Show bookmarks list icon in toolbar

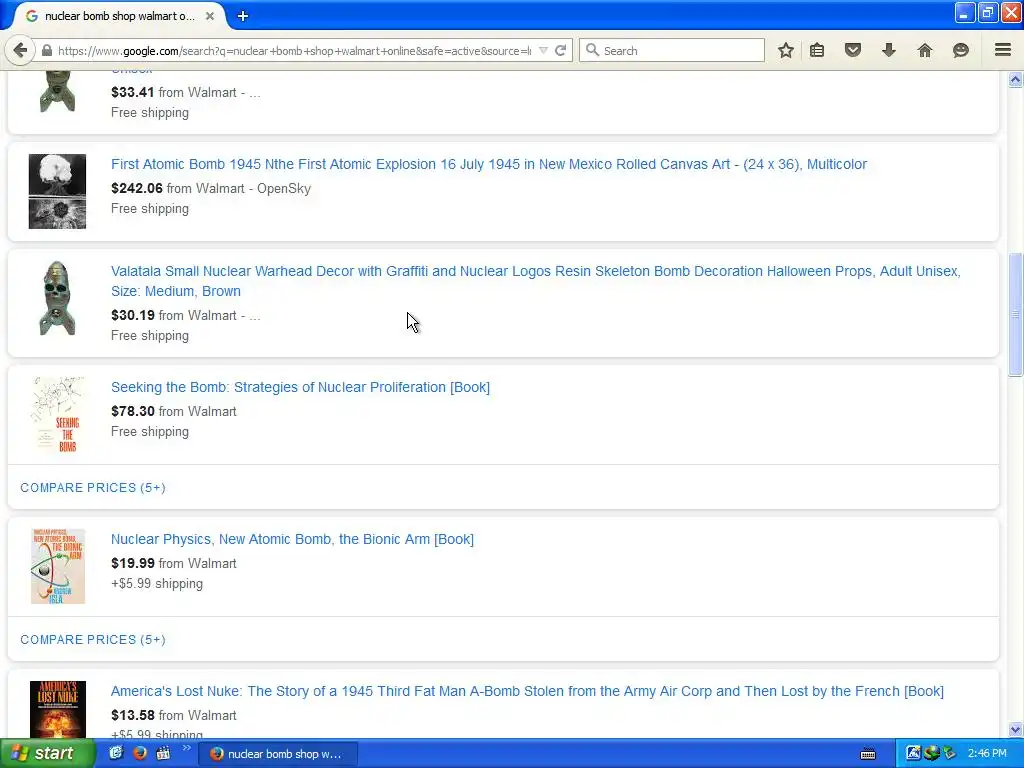coord(817,50)
